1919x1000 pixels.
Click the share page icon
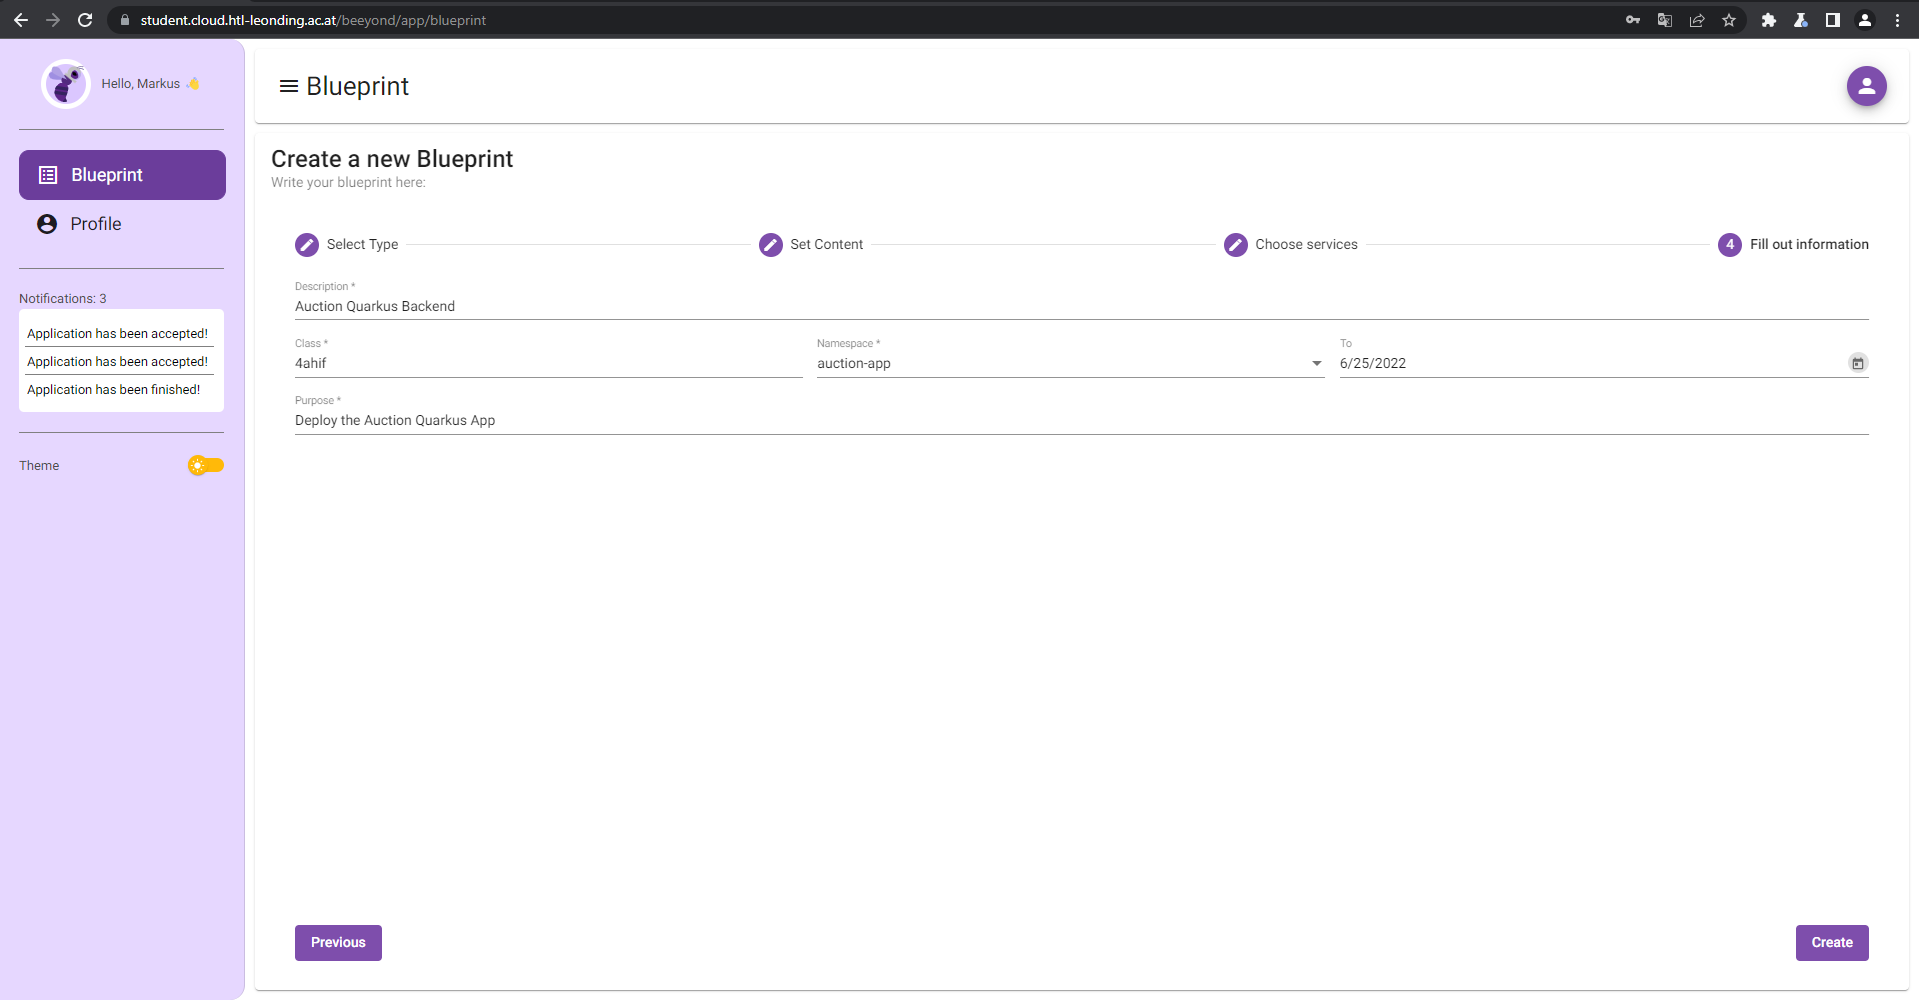tap(1697, 20)
